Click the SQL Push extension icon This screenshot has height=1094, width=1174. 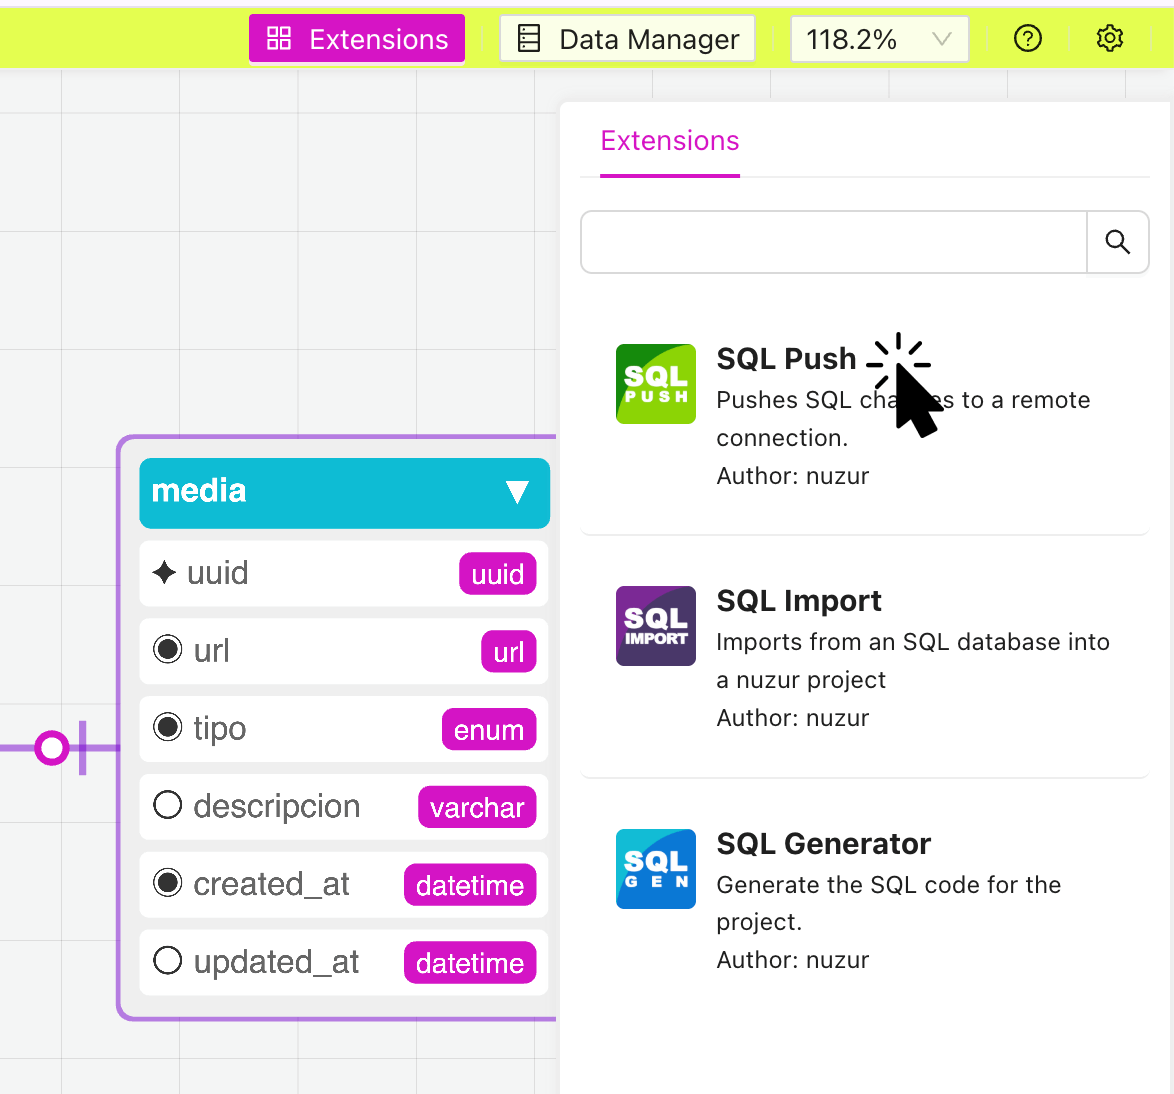(655, 384)
